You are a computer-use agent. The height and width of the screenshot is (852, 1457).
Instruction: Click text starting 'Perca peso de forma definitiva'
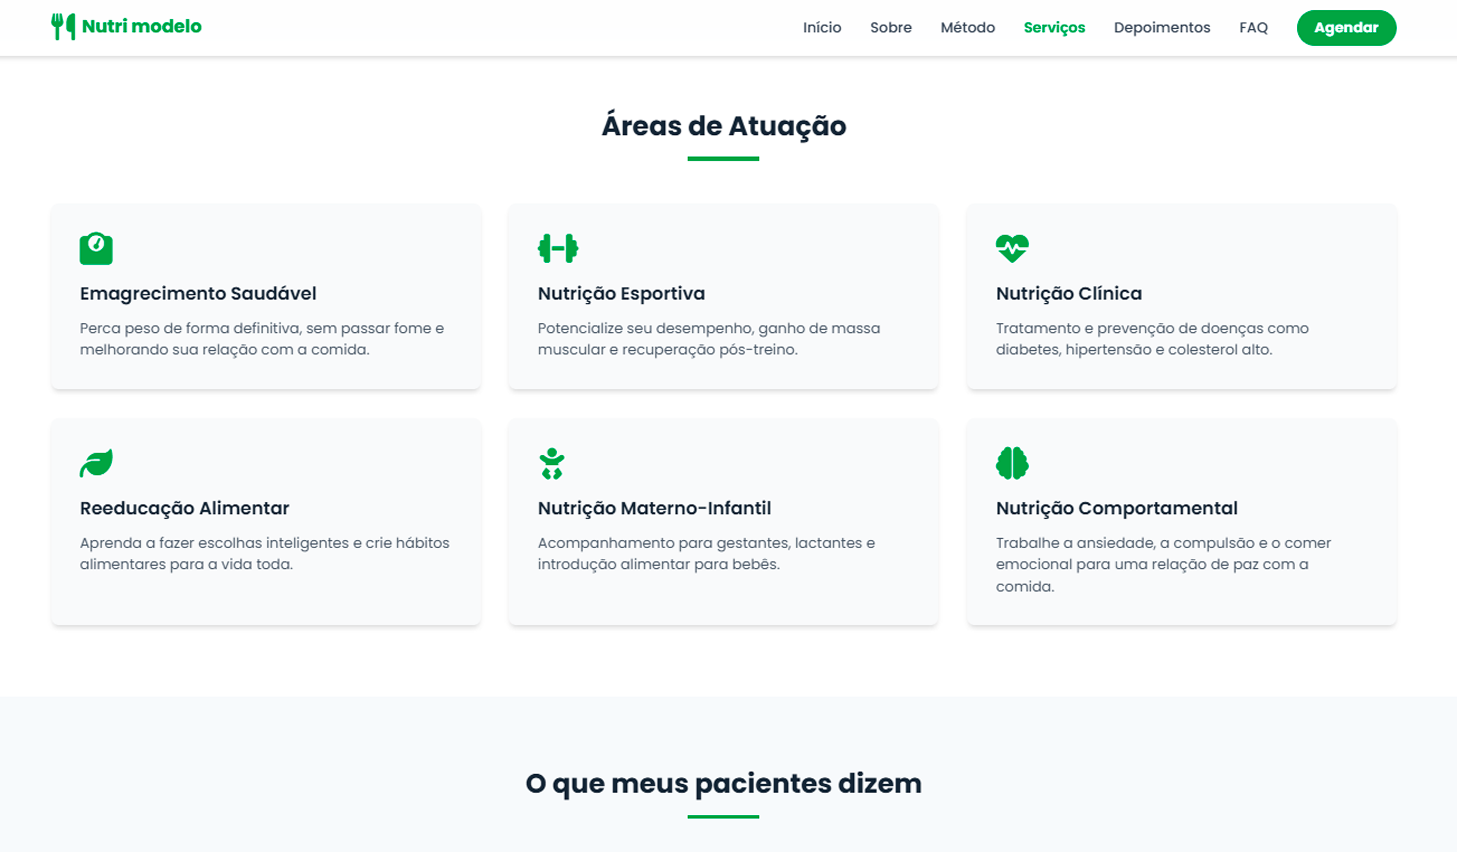pos(262,339)
